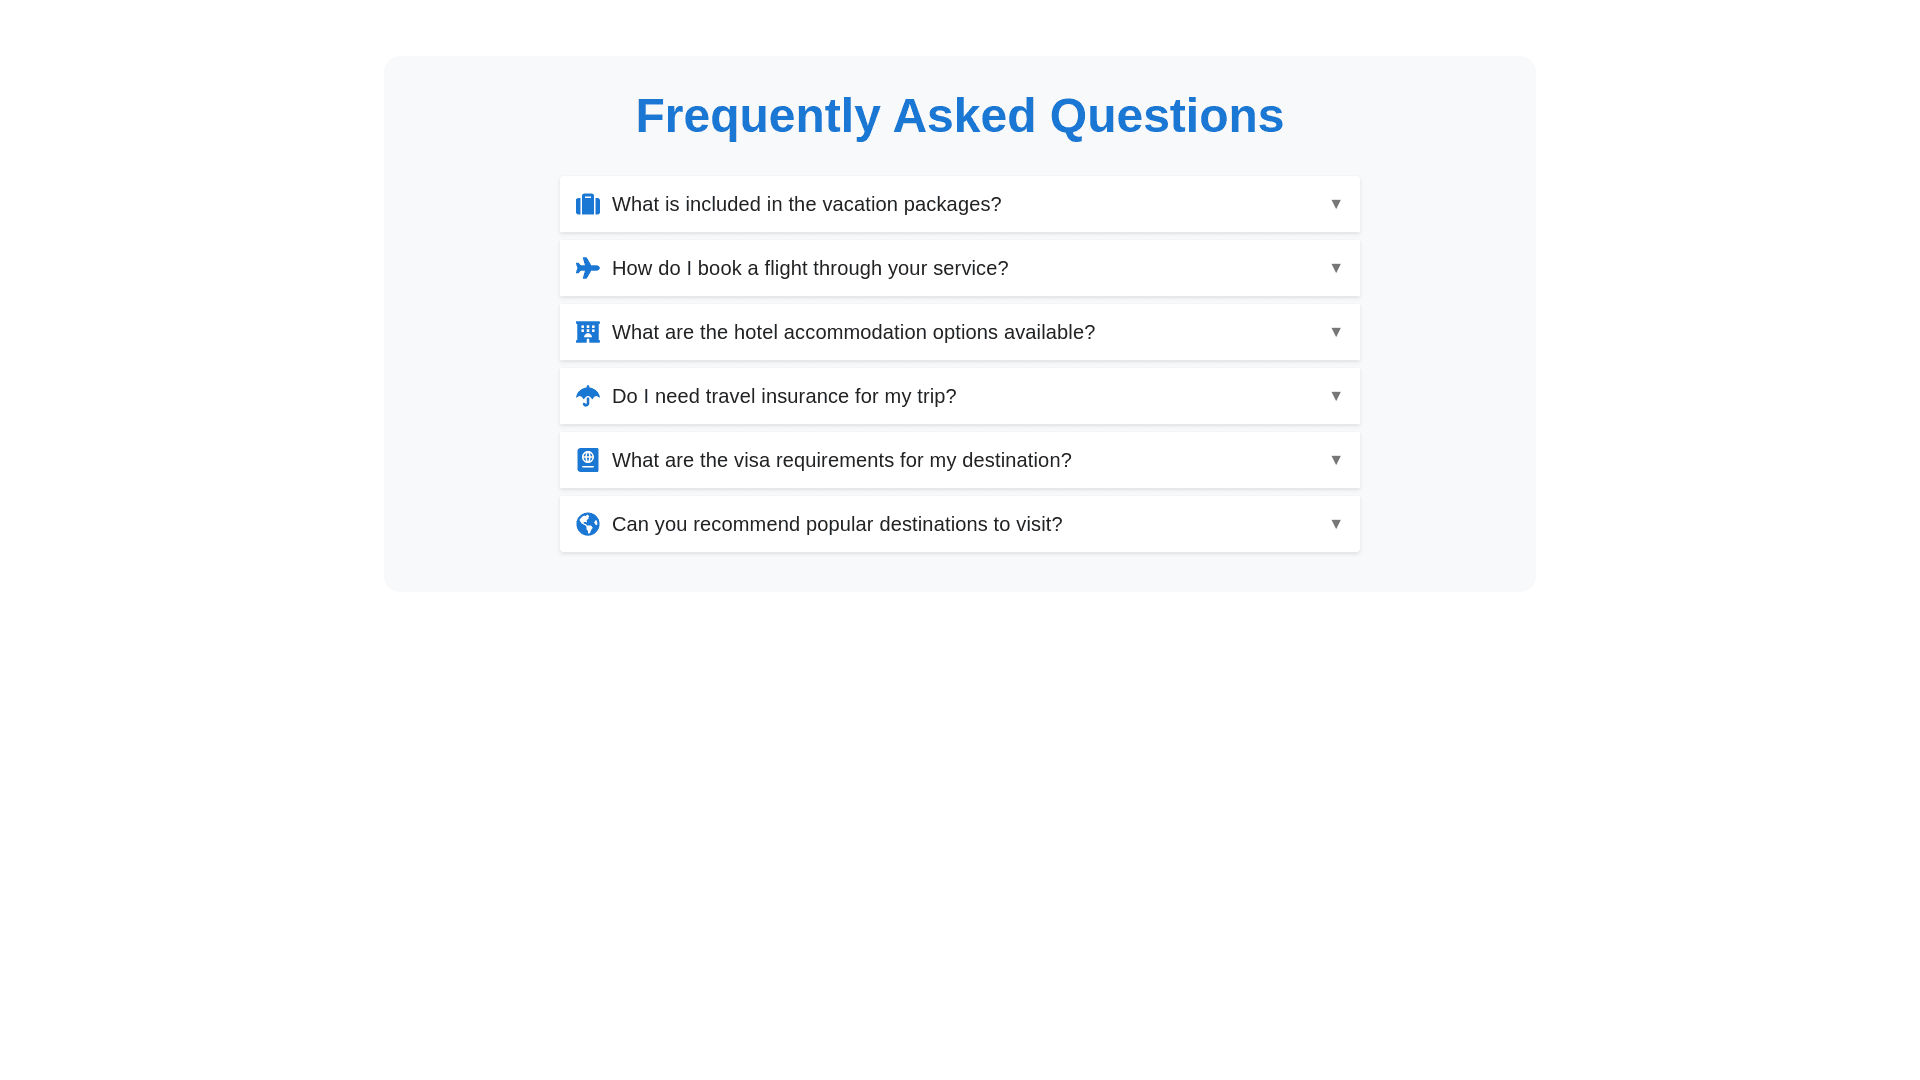This screenshot has width=1920, height=1080.
Task: Click the airplane icon beside flight booking
Action: [x=587, y=268]
